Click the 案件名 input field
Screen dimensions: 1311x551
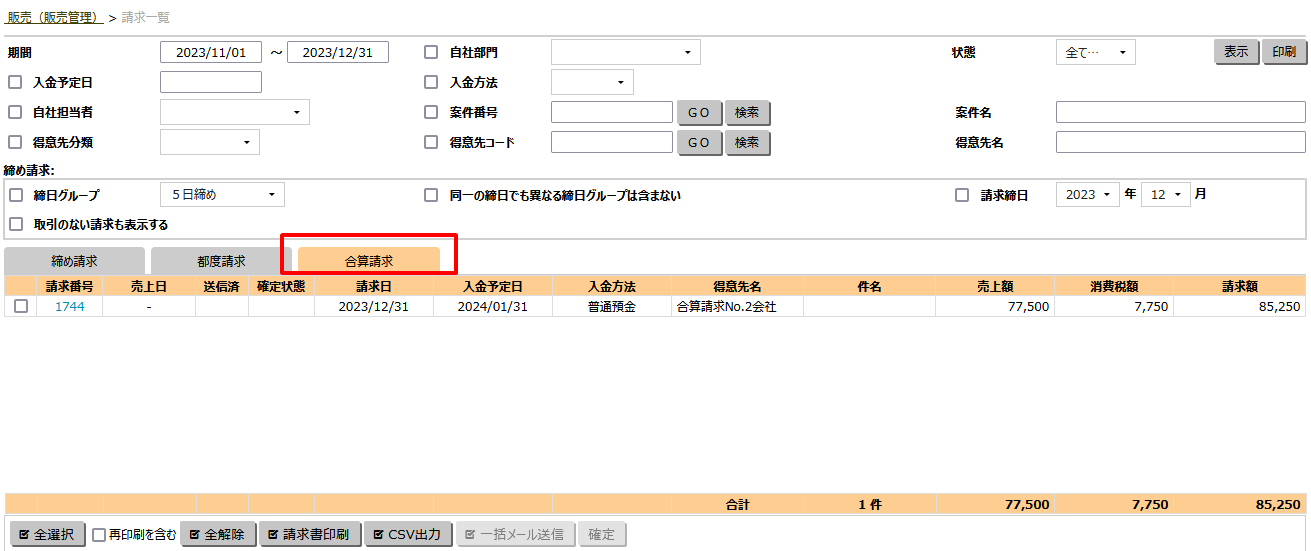click(x=1180, y=113)
